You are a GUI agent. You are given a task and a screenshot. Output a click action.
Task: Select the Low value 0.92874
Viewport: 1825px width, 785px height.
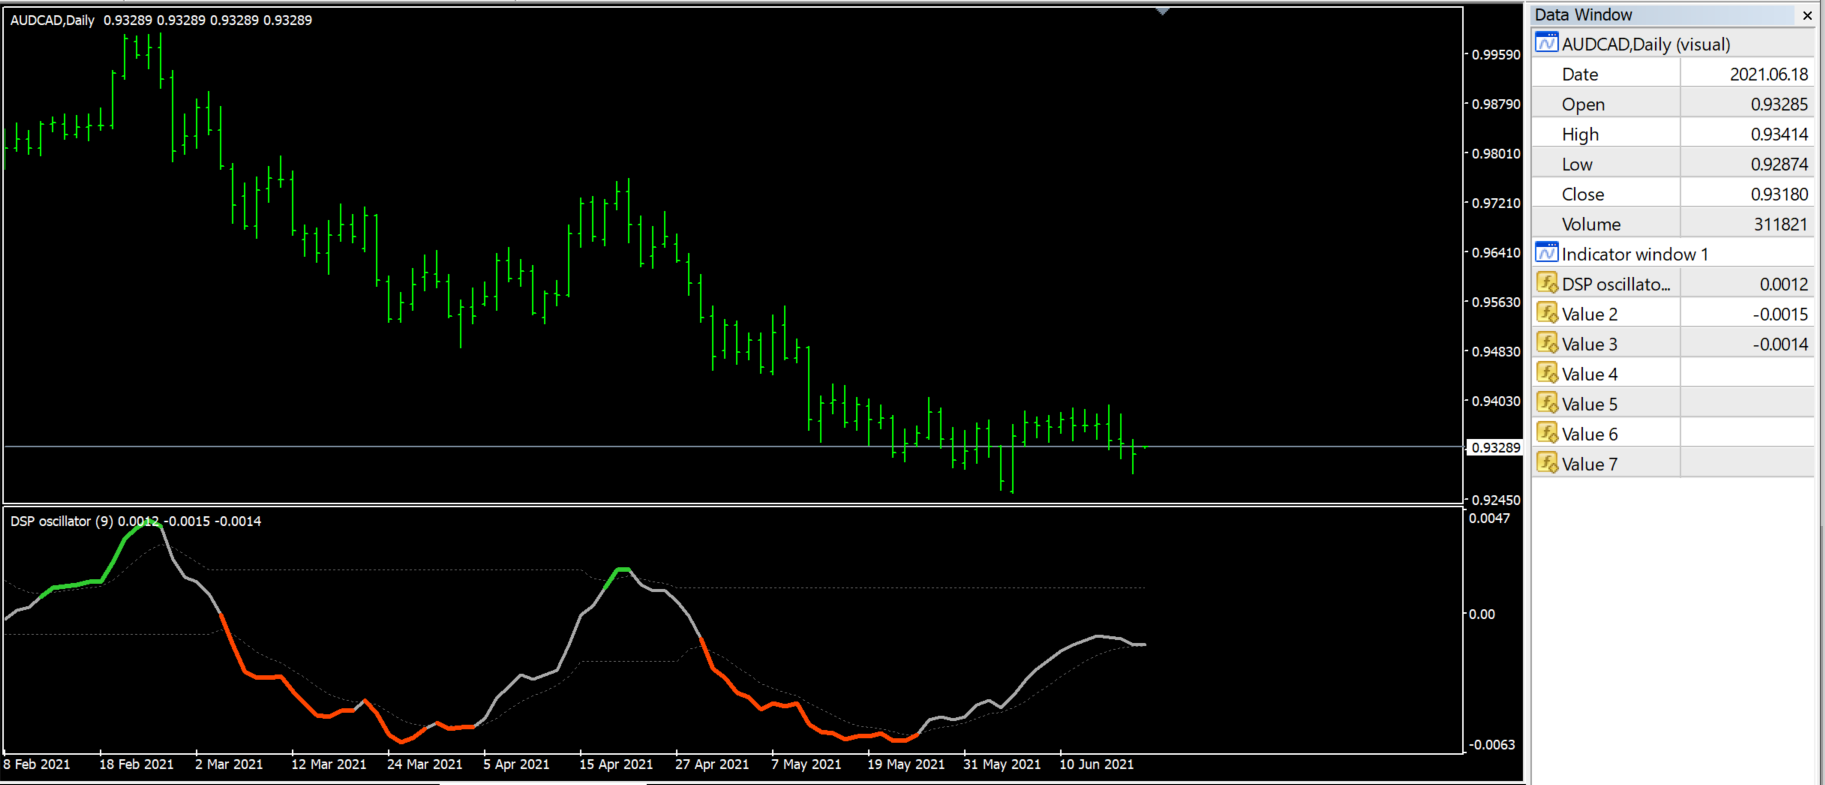click(1779, 164)
